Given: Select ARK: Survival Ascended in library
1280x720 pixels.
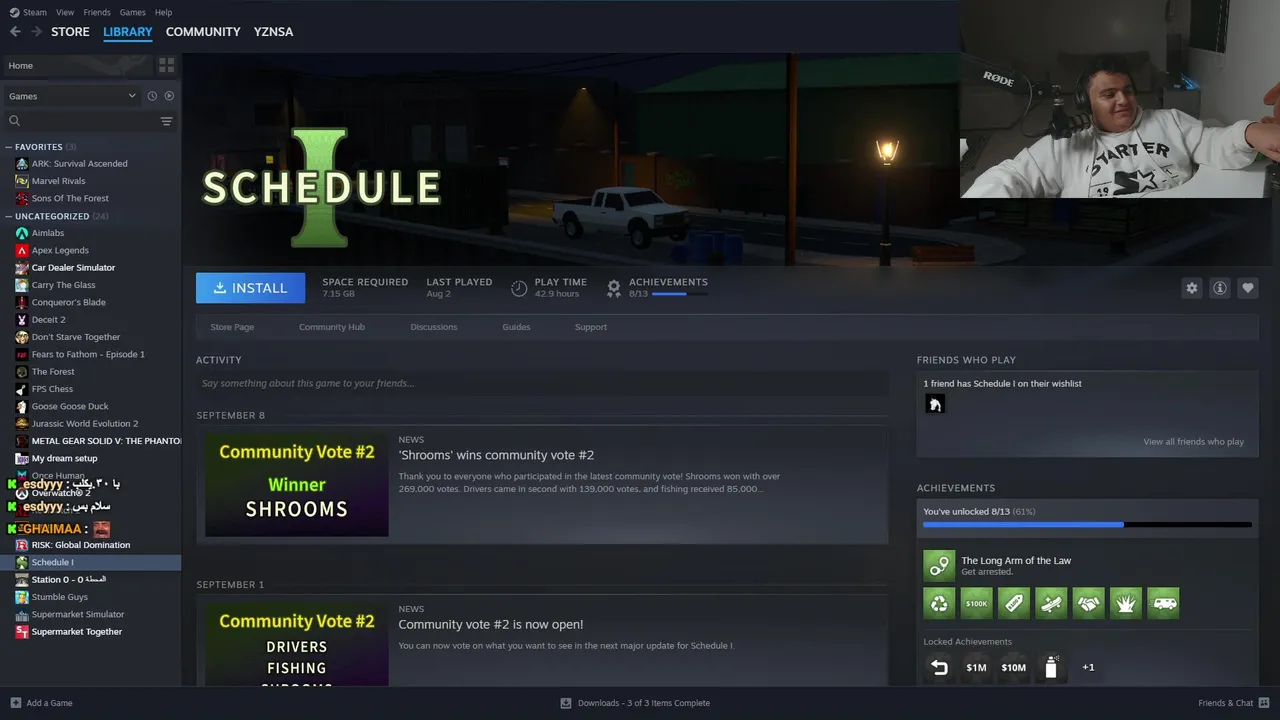Looking at the screenshot, I should pos(79,164).
